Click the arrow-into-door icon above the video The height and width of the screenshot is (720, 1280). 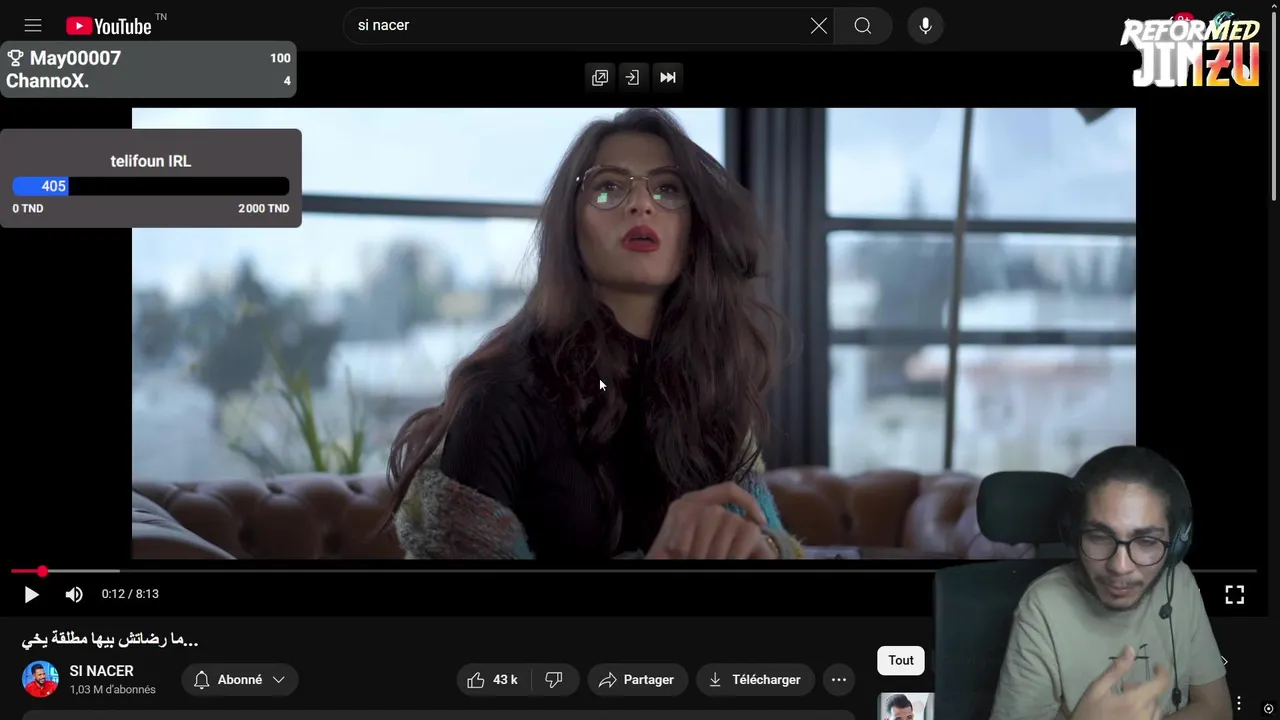click(632, 77)
